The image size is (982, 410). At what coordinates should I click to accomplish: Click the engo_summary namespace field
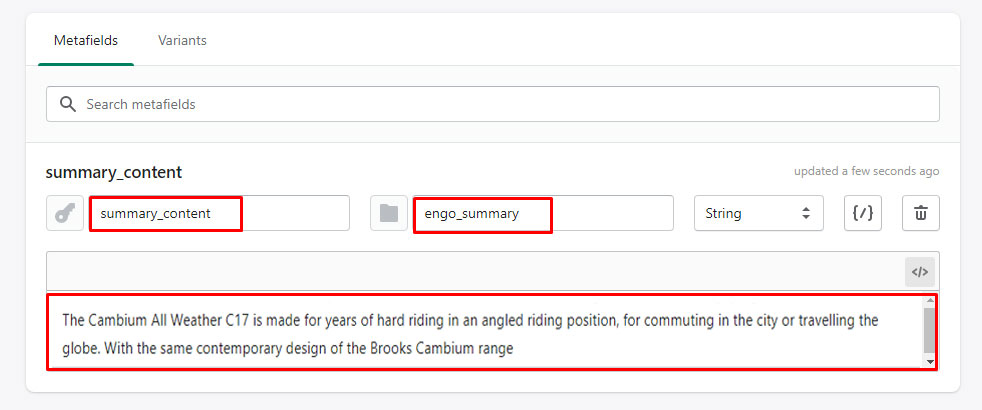point(544,213)
